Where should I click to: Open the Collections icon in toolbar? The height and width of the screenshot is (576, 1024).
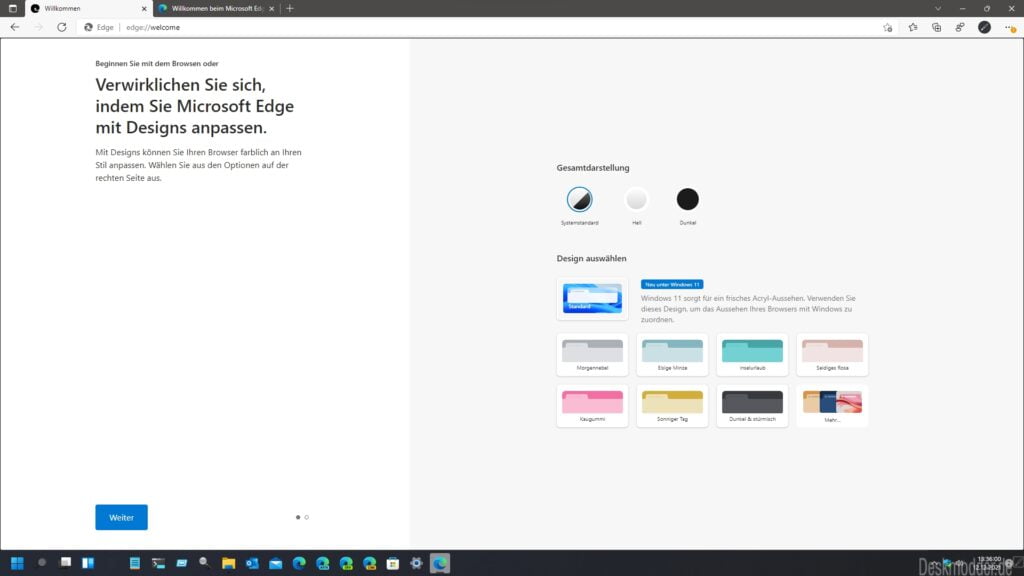[x=936, y=27]
